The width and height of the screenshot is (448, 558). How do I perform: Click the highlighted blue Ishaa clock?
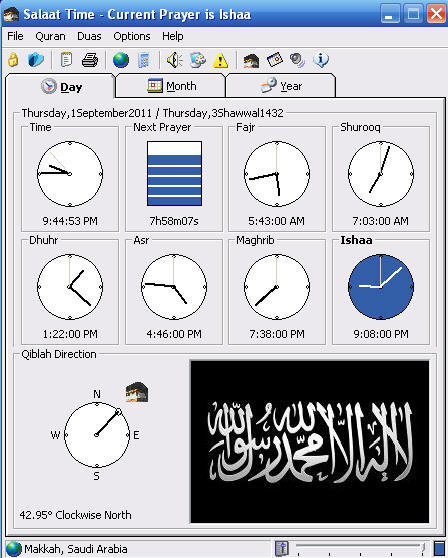click(381, 286)
